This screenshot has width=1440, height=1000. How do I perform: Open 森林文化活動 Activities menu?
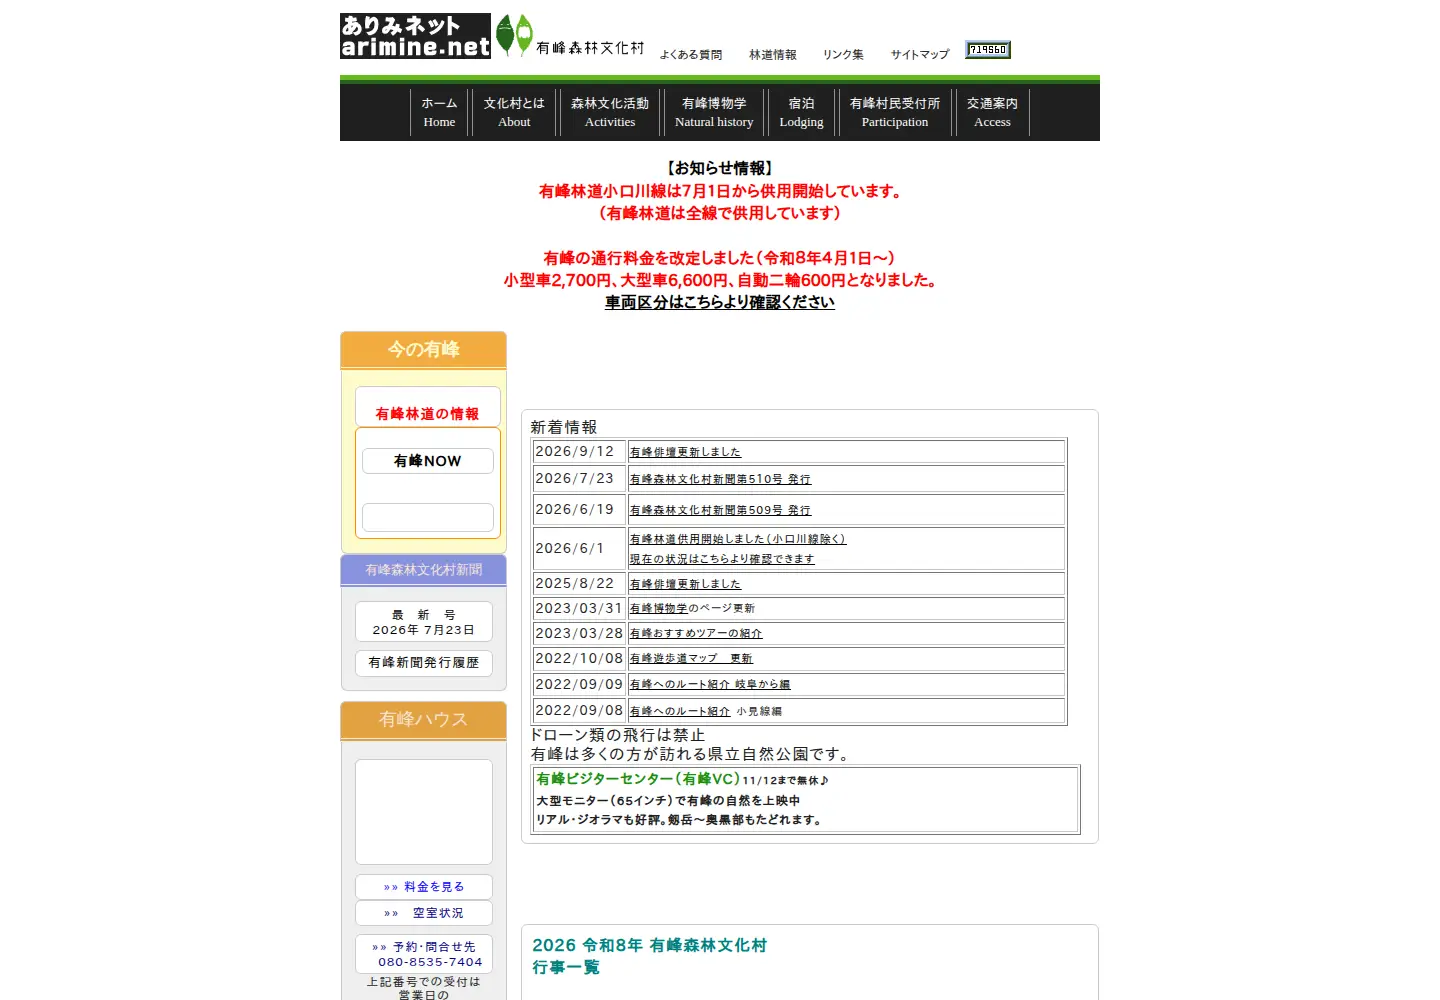click(x=610, y=112)
